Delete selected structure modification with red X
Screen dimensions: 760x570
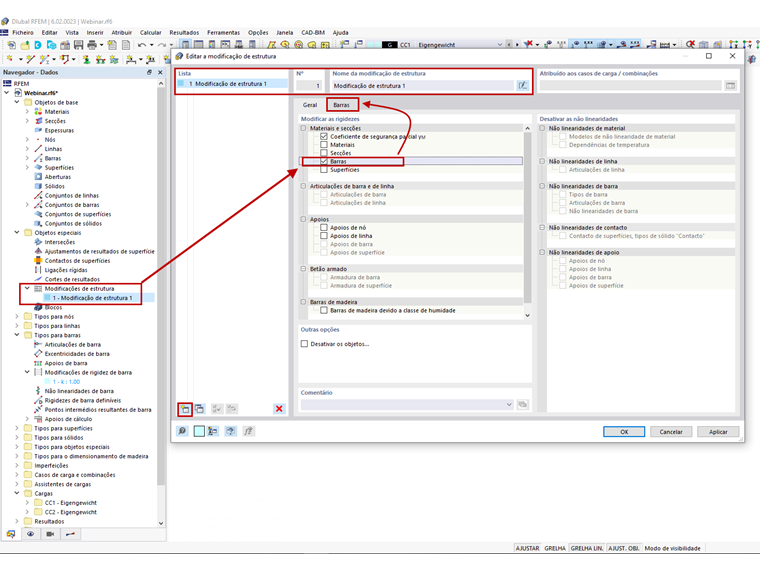(279, 409)
